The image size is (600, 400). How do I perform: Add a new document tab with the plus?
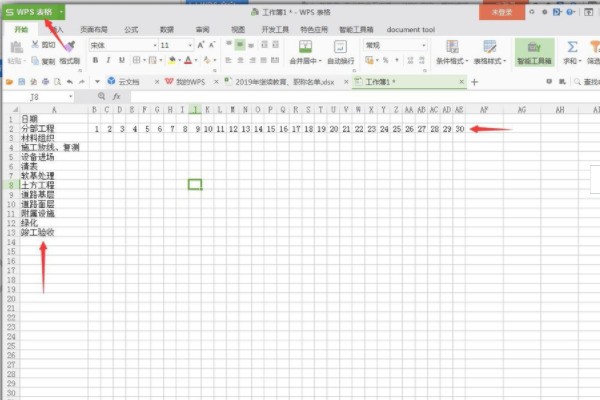(474, 82)
